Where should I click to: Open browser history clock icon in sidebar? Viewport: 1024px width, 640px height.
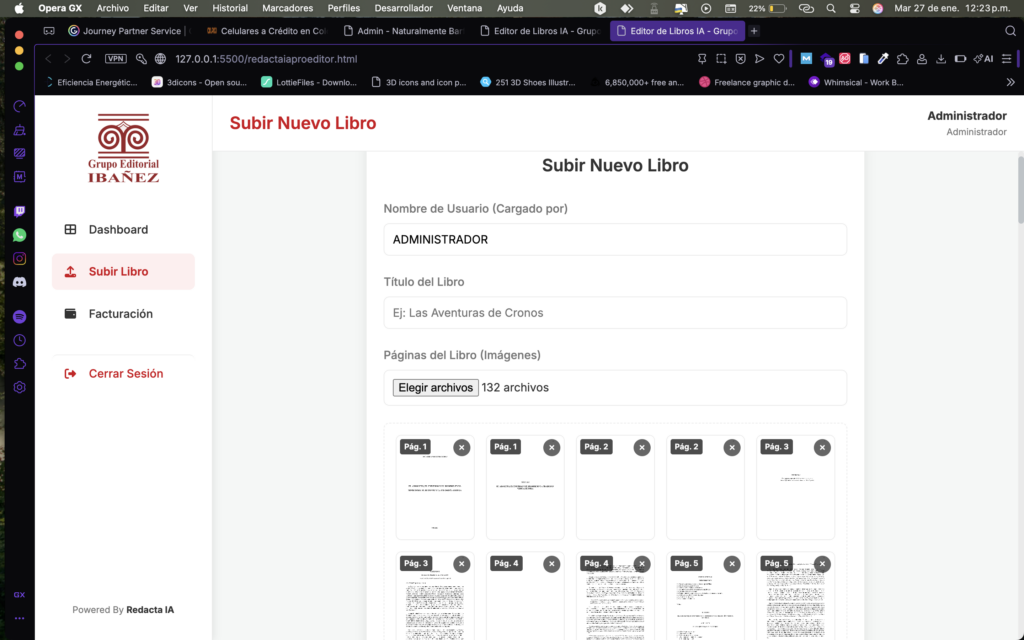point(19,340)
